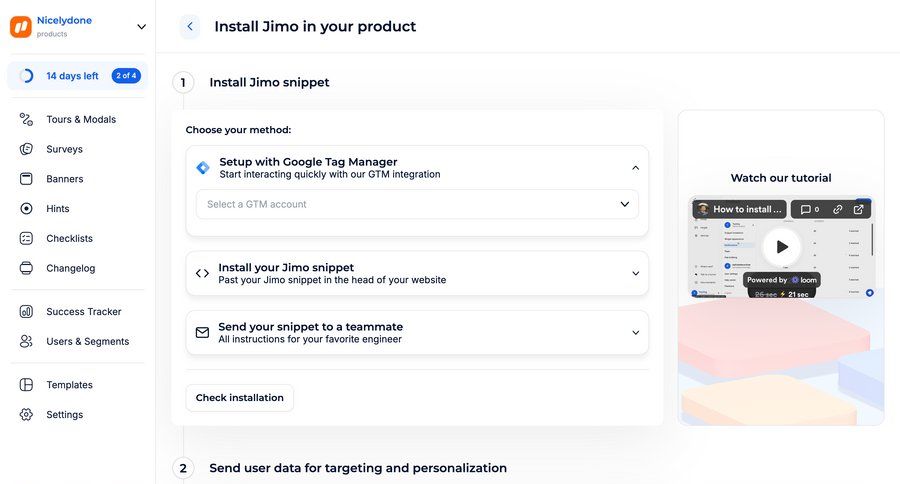Viewport: 900px width, 484px height.
Task: Play the Loom tutorial video
Action: pyautogui.click(x=782, y=247)
